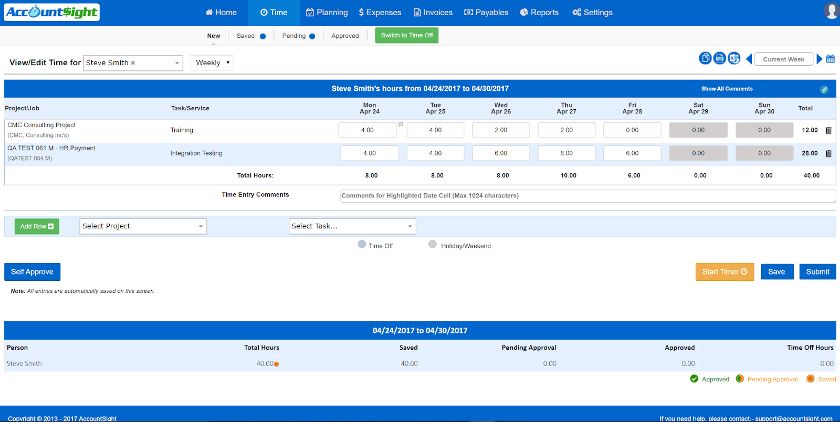Remove Steve Smith with the x mark
The width and height of the screenshot is (840, 422).
133,63
